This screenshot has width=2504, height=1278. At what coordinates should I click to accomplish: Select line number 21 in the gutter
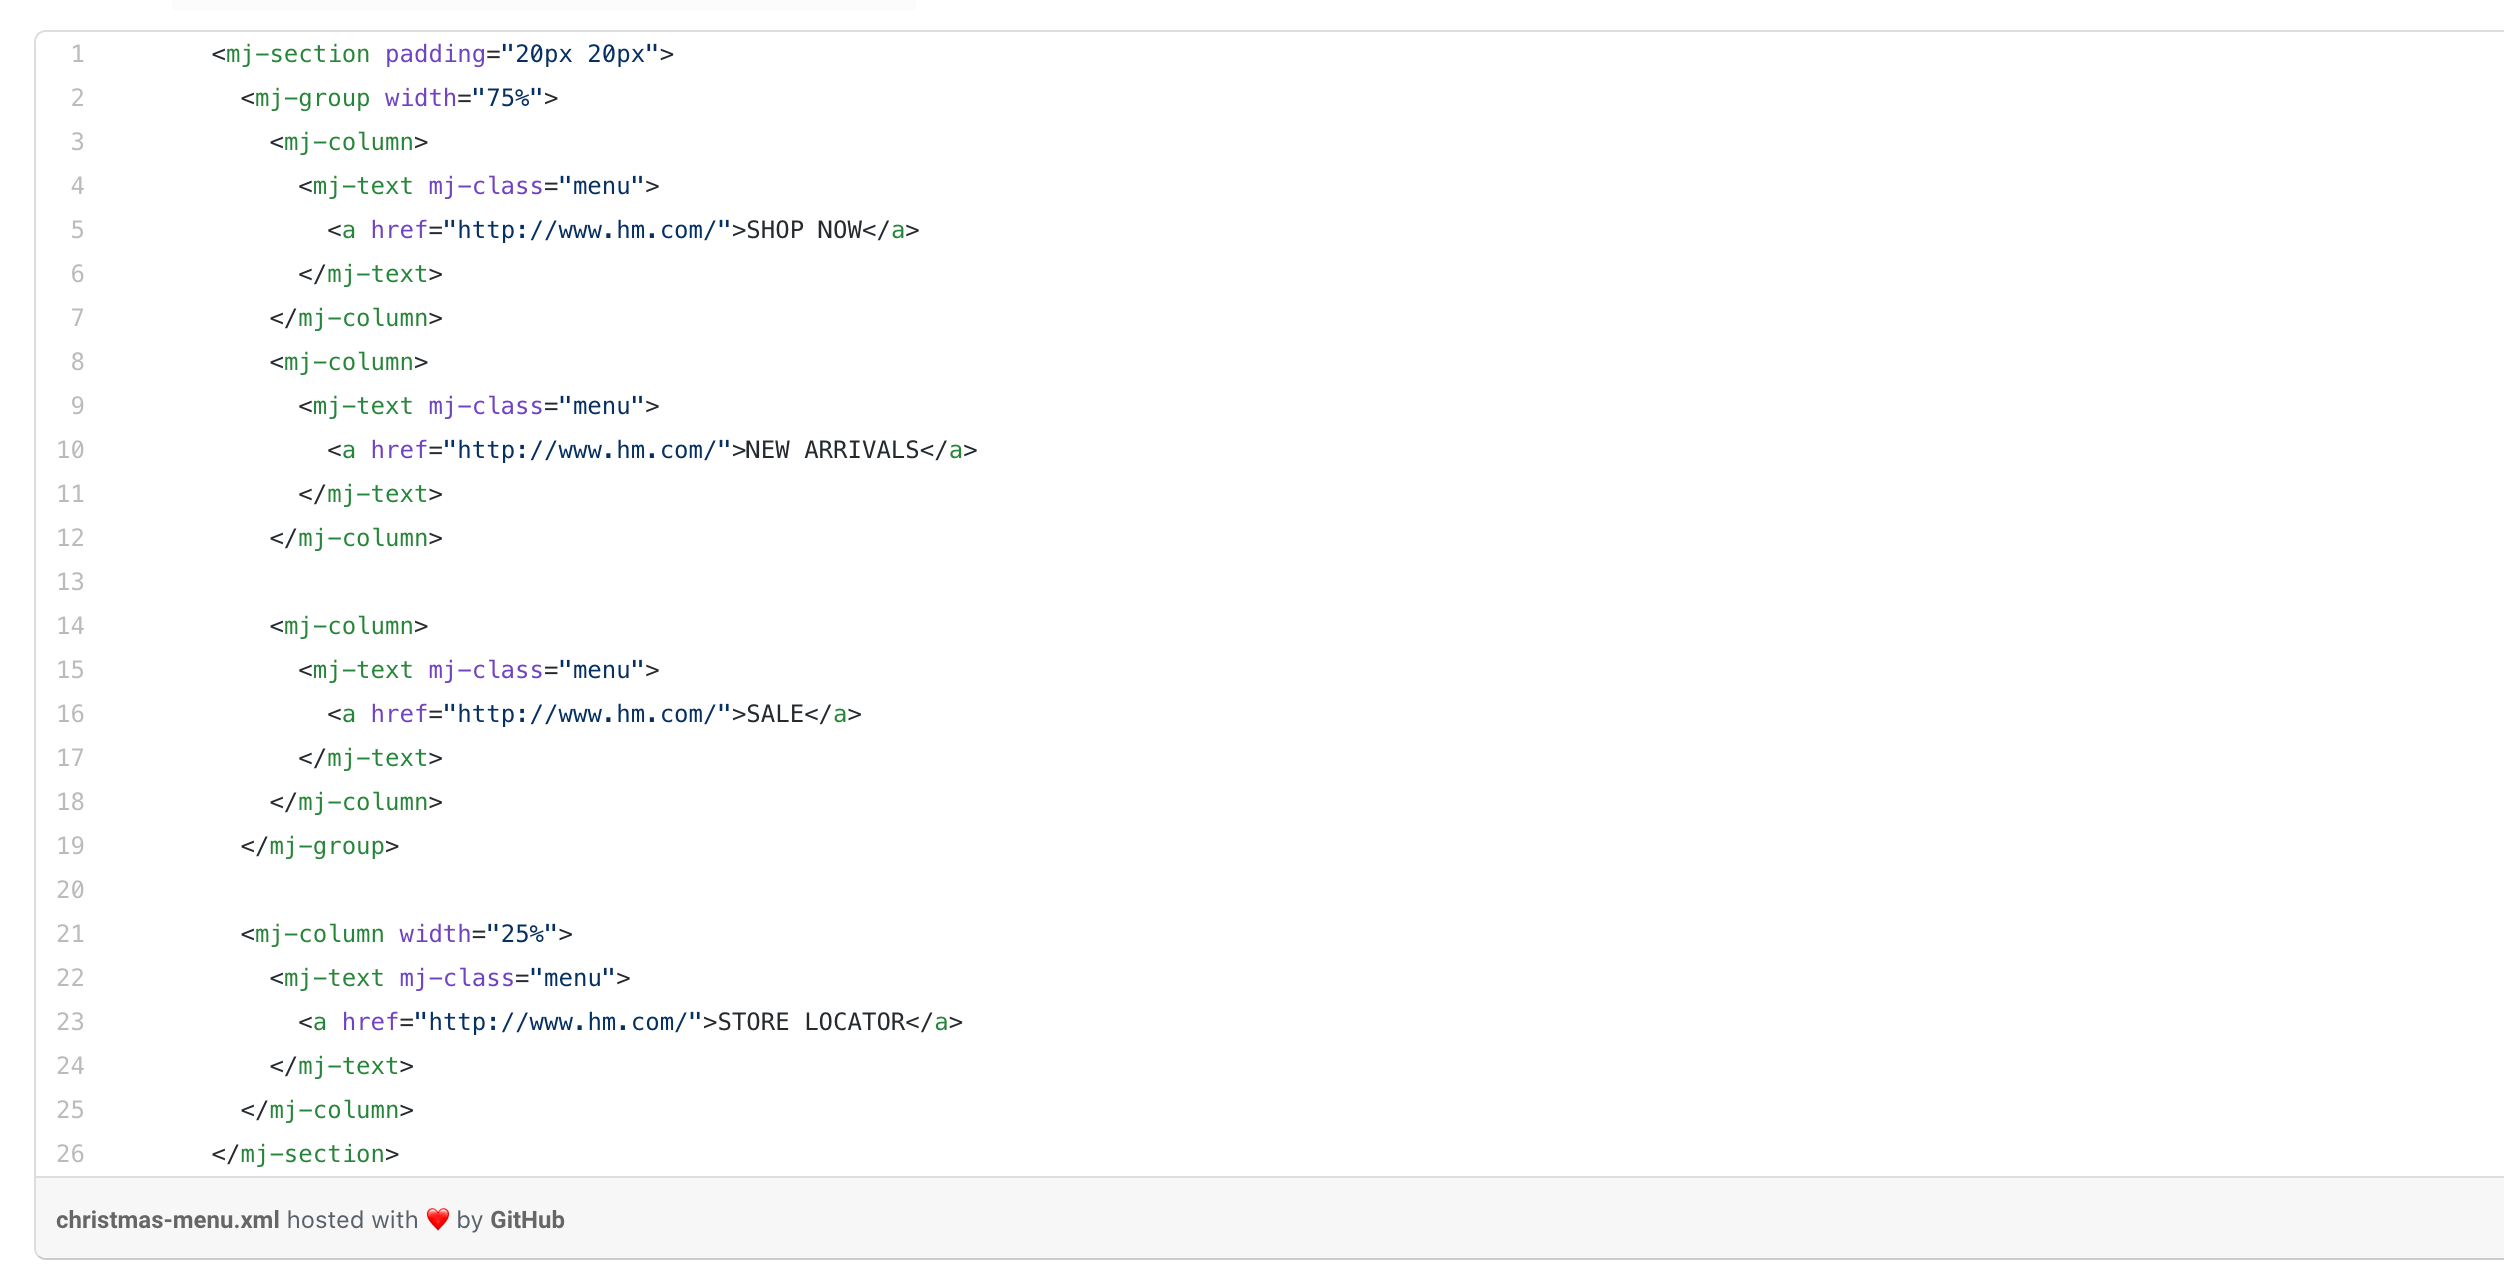[70, 934]
